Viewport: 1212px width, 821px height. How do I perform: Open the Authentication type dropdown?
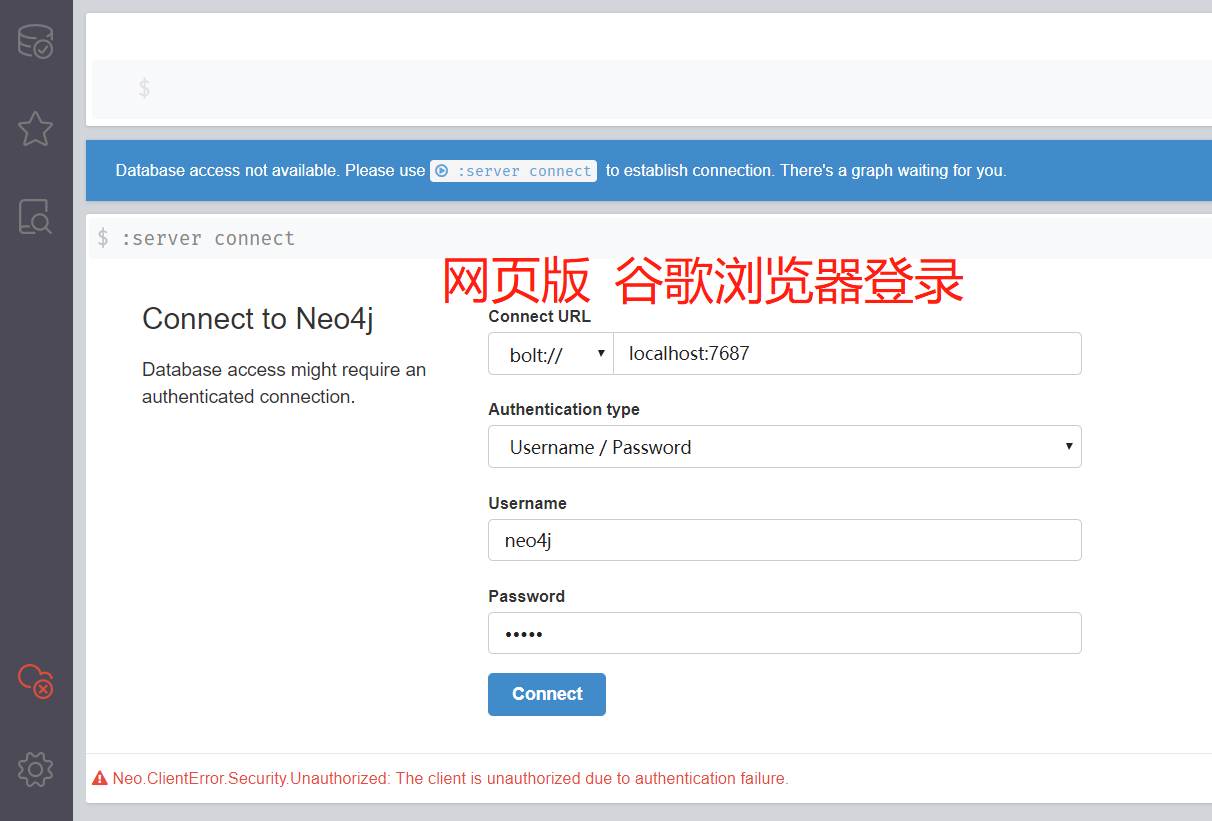point(785,447)
